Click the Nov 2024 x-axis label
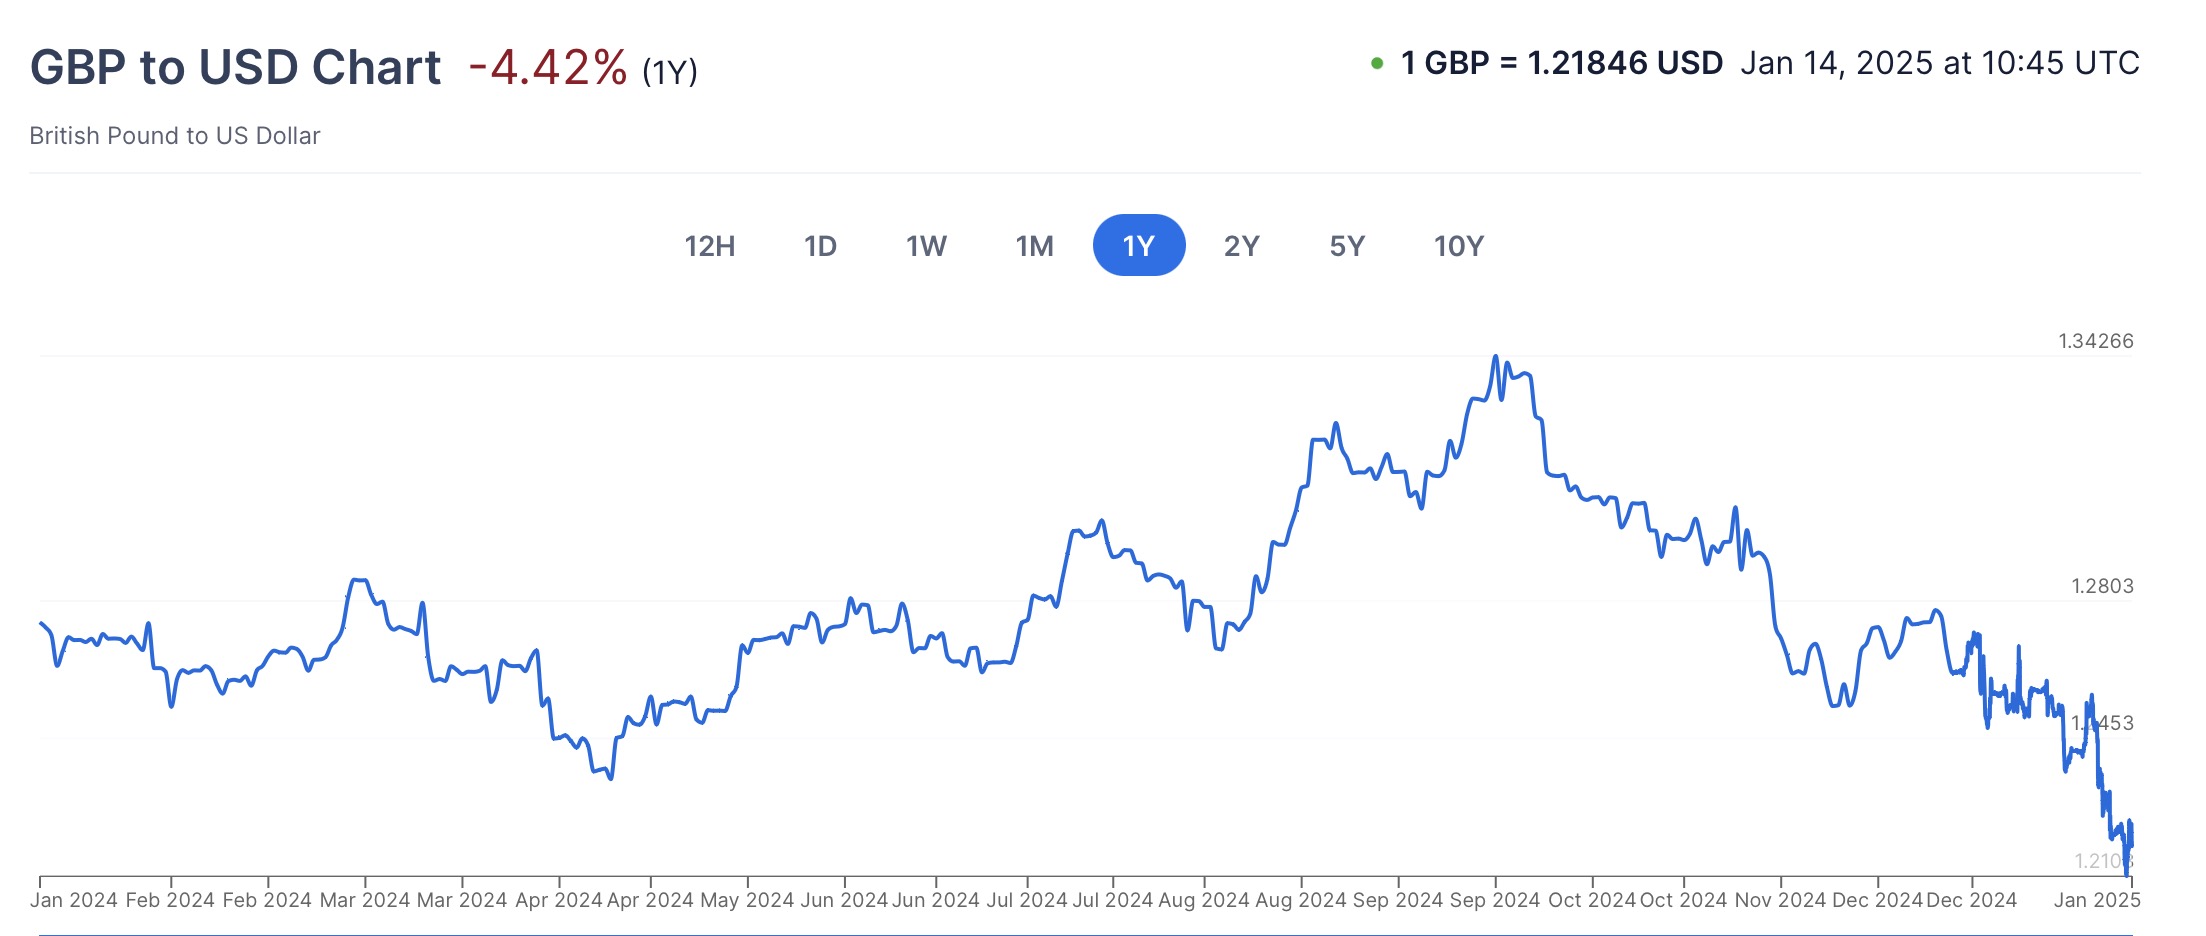The image size is (2206, 936). click(1780, 900)
